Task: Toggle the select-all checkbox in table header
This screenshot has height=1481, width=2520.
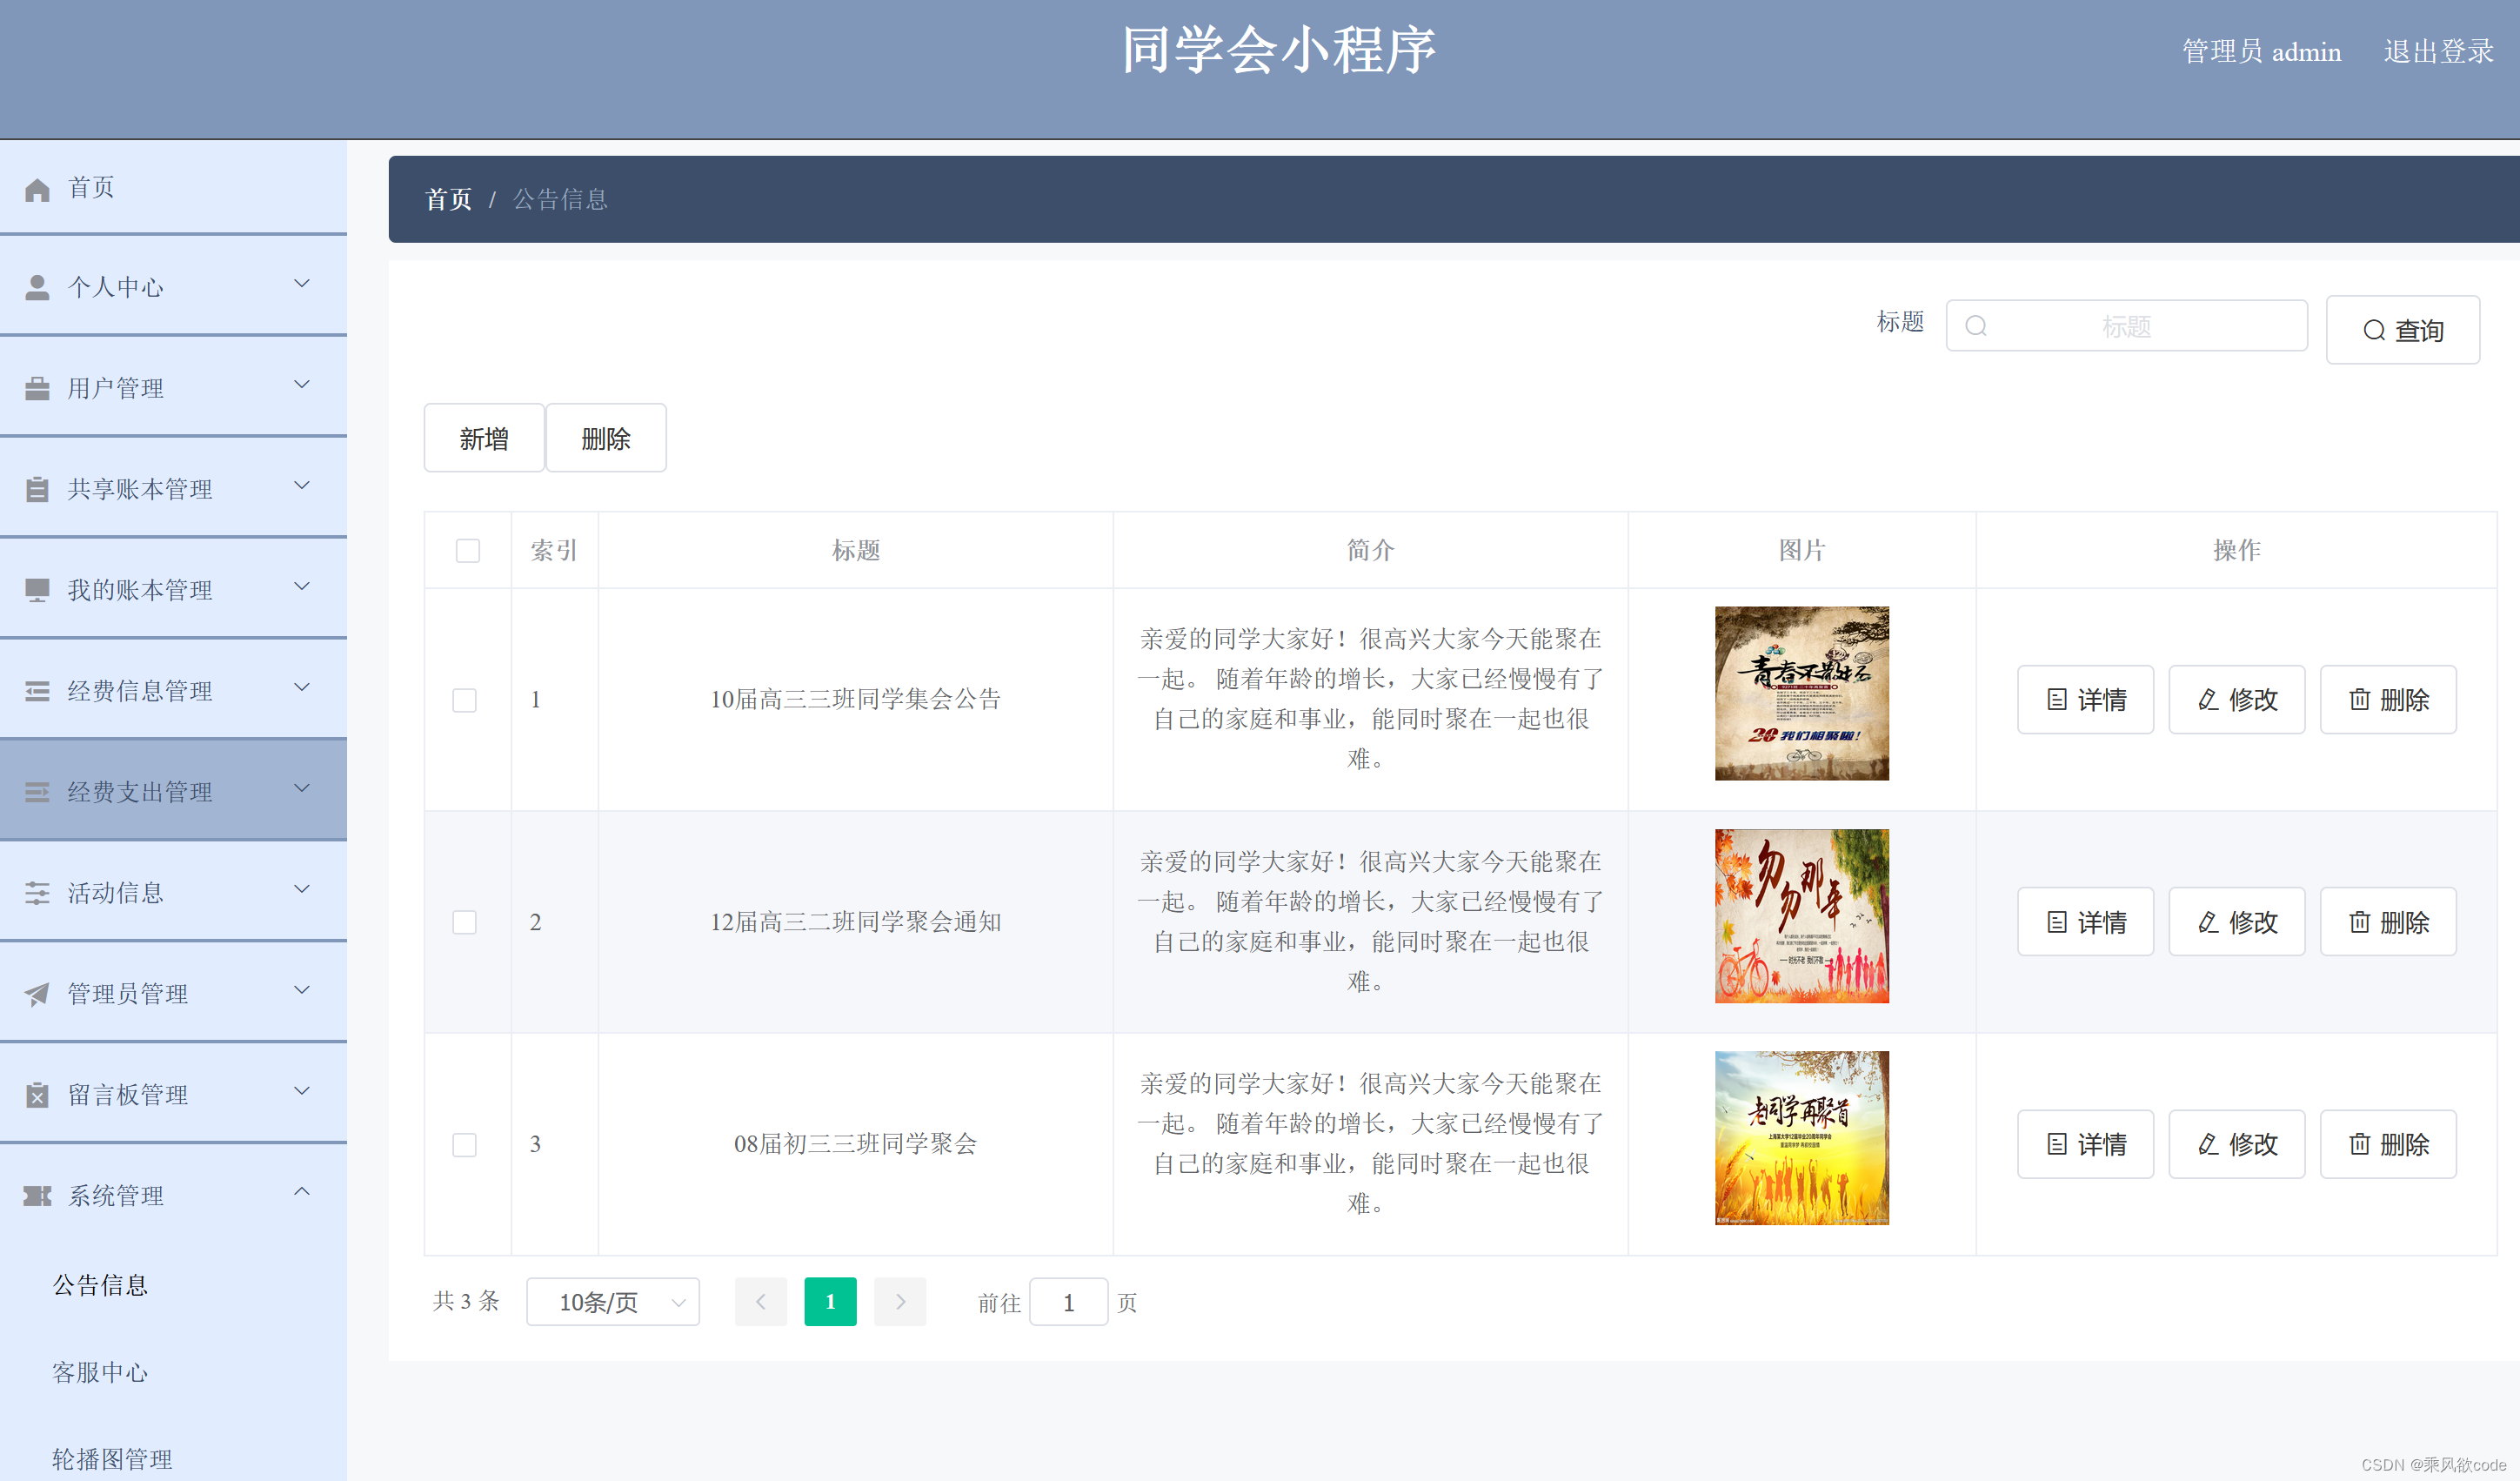Action: pyautogui.click(x=467, y=550)
